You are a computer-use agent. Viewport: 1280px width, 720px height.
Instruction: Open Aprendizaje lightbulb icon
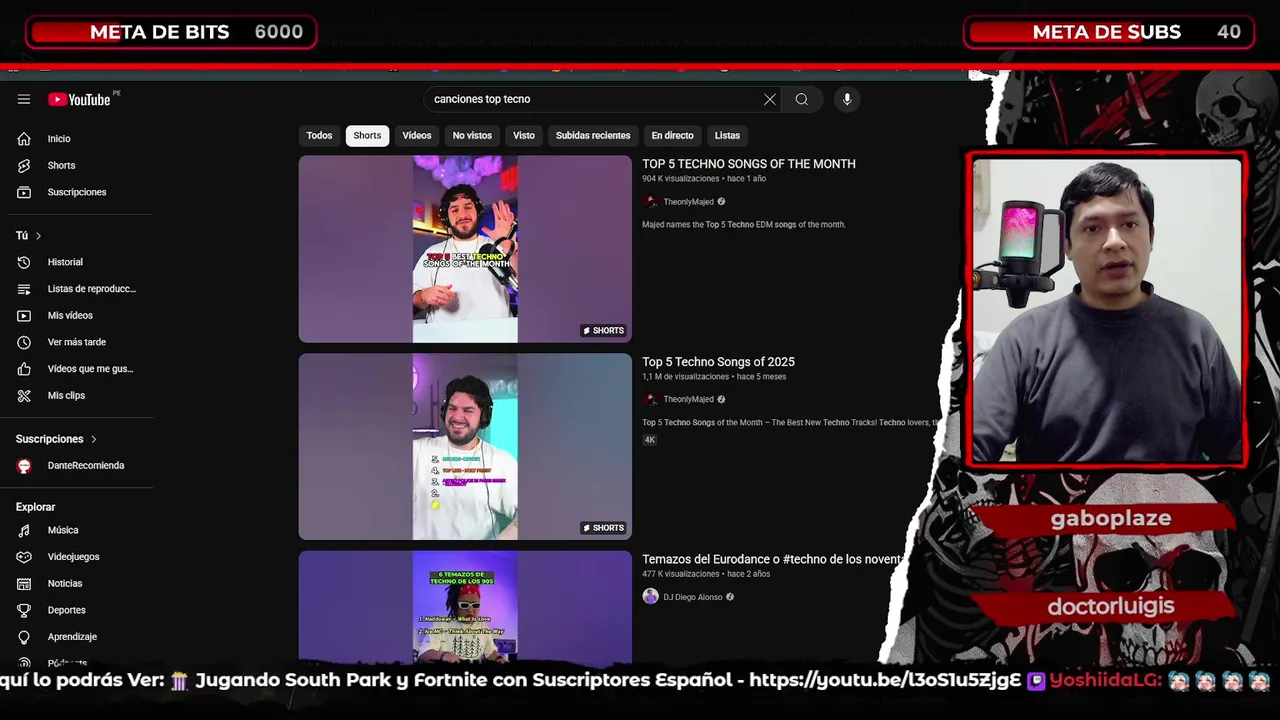pyautogui.click(x=24, y=637)
